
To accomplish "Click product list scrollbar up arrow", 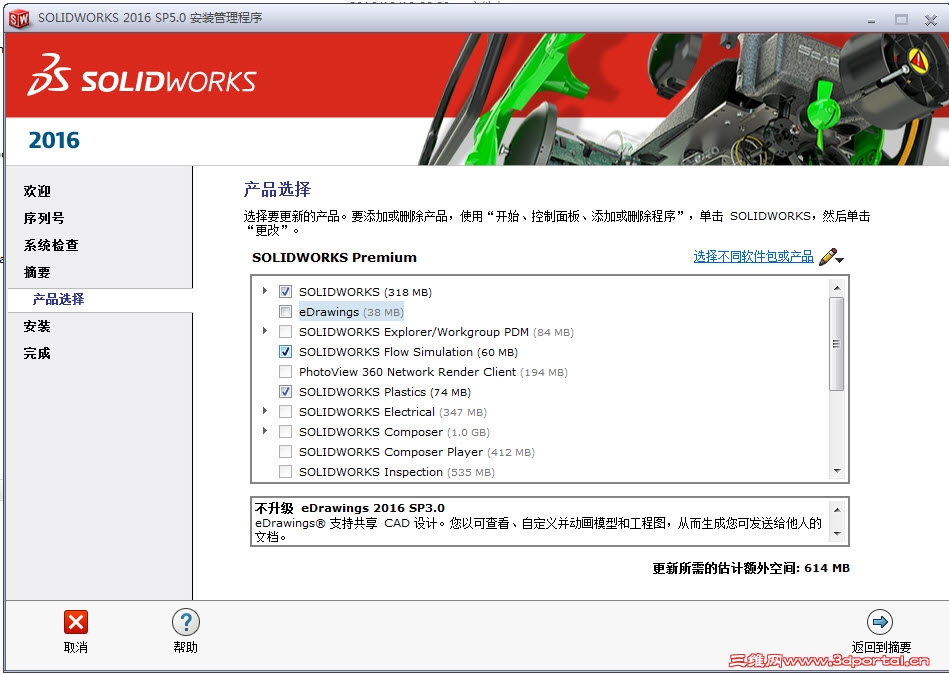I will (837, 288).
